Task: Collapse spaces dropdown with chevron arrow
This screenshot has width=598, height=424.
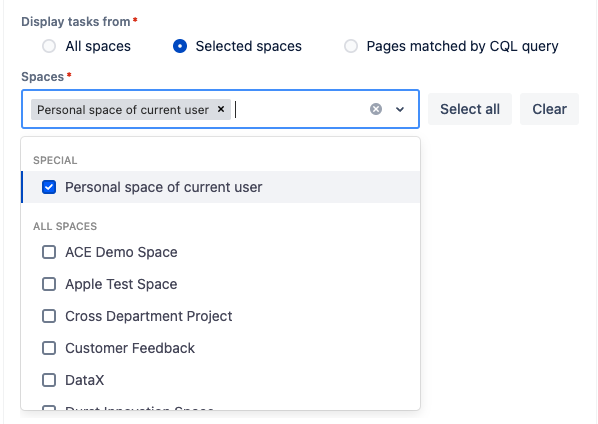Action: [x=400, y=109]
